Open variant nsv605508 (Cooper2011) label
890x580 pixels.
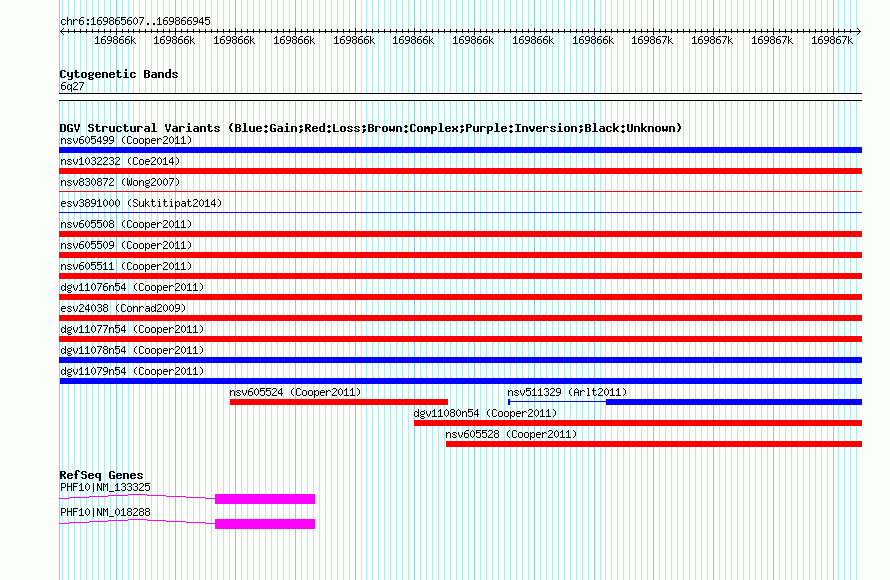tap(126, 224)
